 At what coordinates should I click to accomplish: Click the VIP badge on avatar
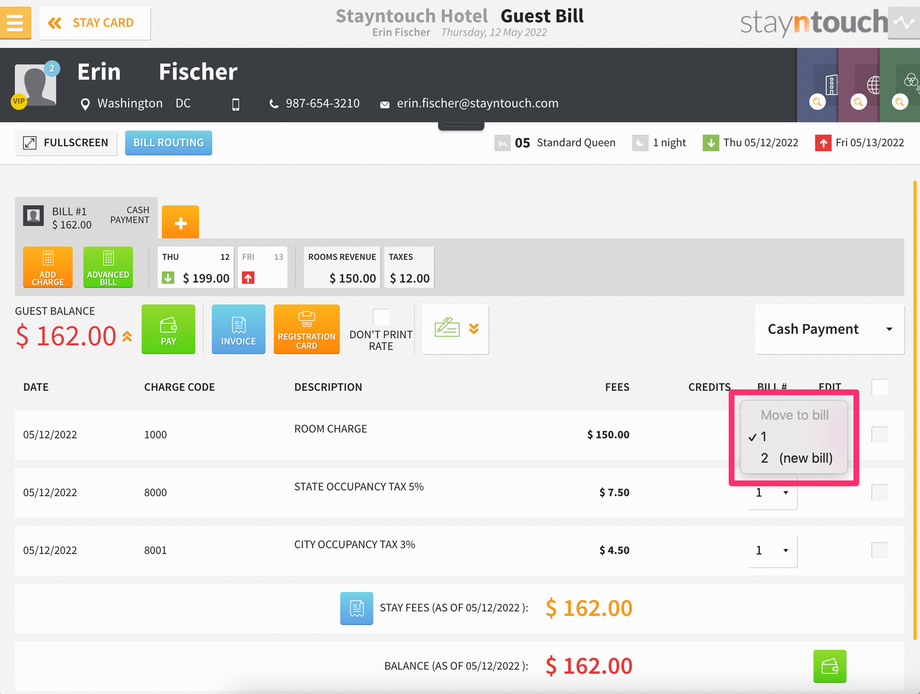tap(19, 101)
